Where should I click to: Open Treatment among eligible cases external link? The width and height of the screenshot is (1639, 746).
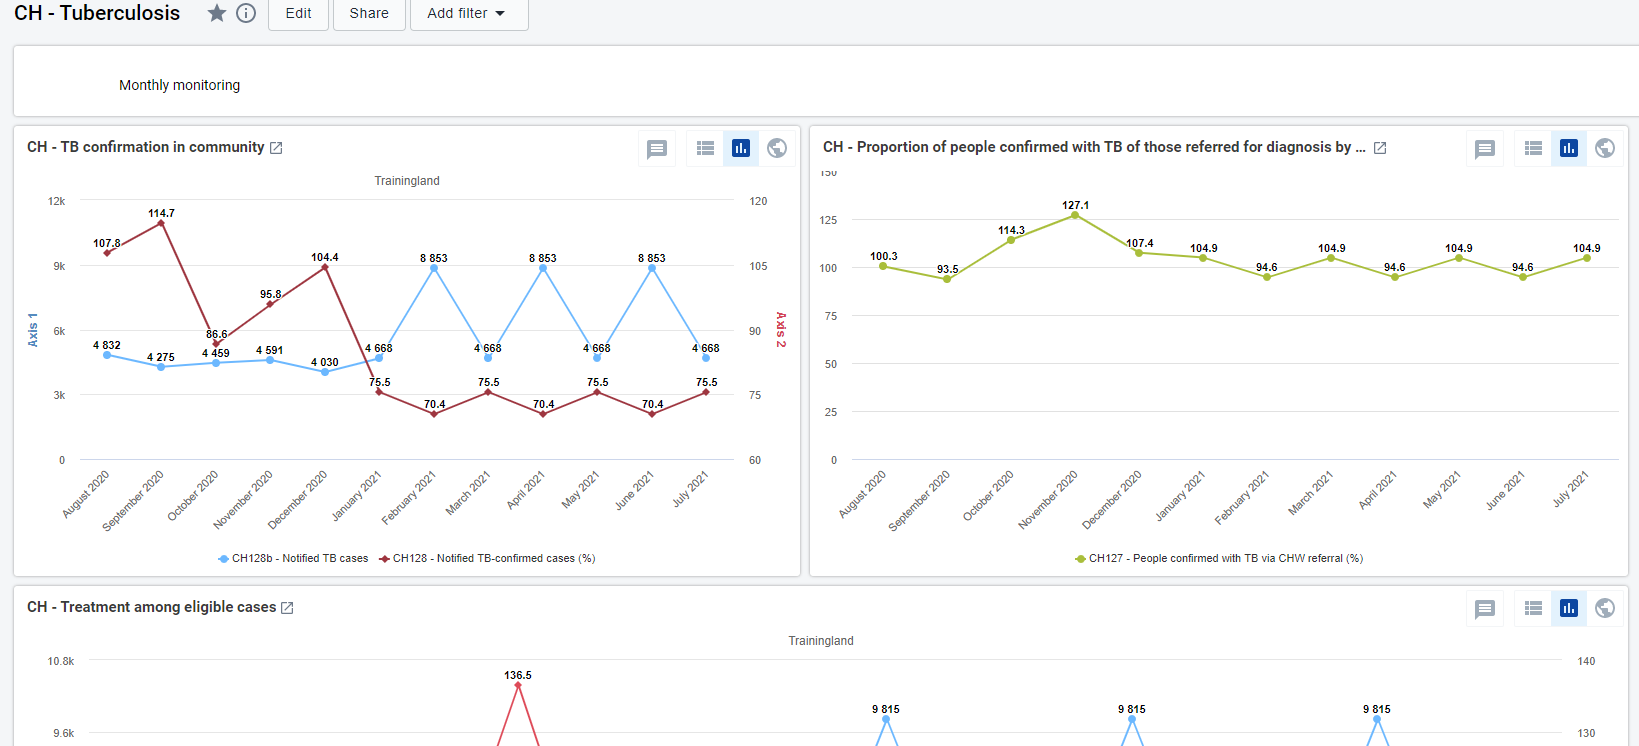[287, 608]
